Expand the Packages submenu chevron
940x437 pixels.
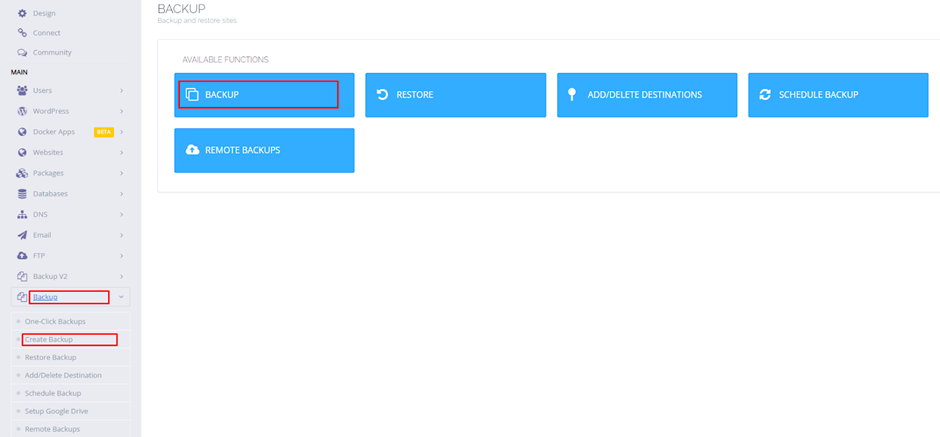(122, 173)
